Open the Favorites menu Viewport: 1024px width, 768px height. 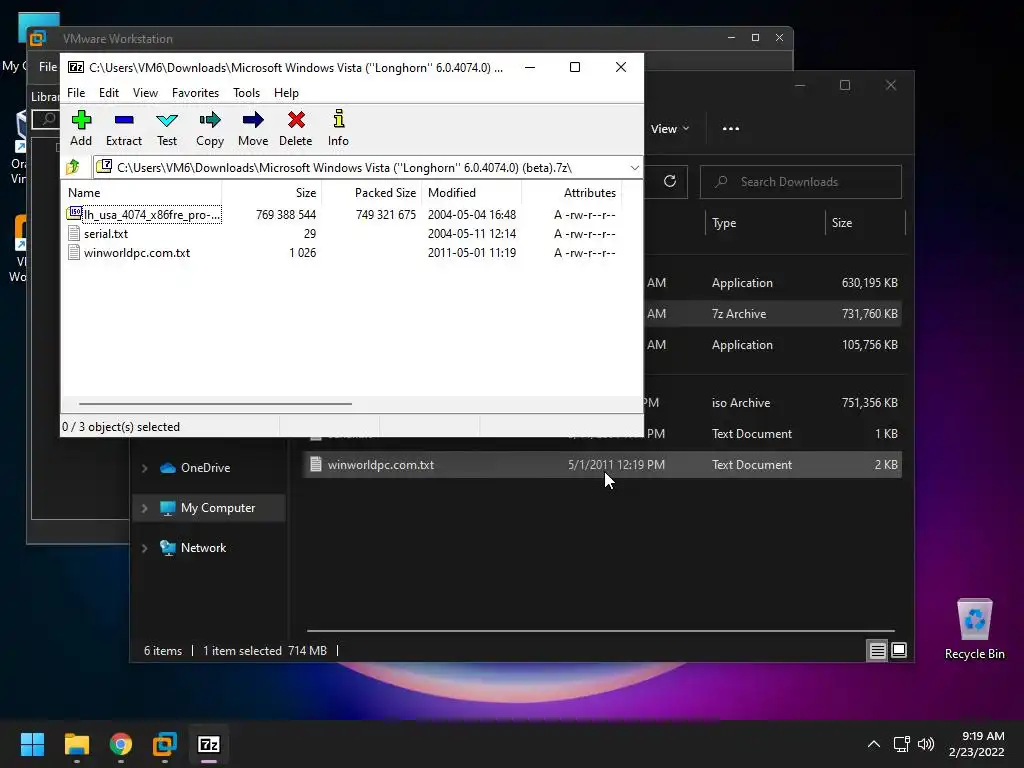(x=195, y=93)
